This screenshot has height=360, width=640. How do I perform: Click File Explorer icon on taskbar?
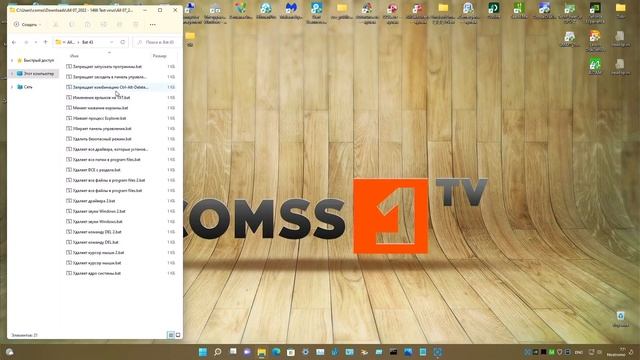[262, 352]
